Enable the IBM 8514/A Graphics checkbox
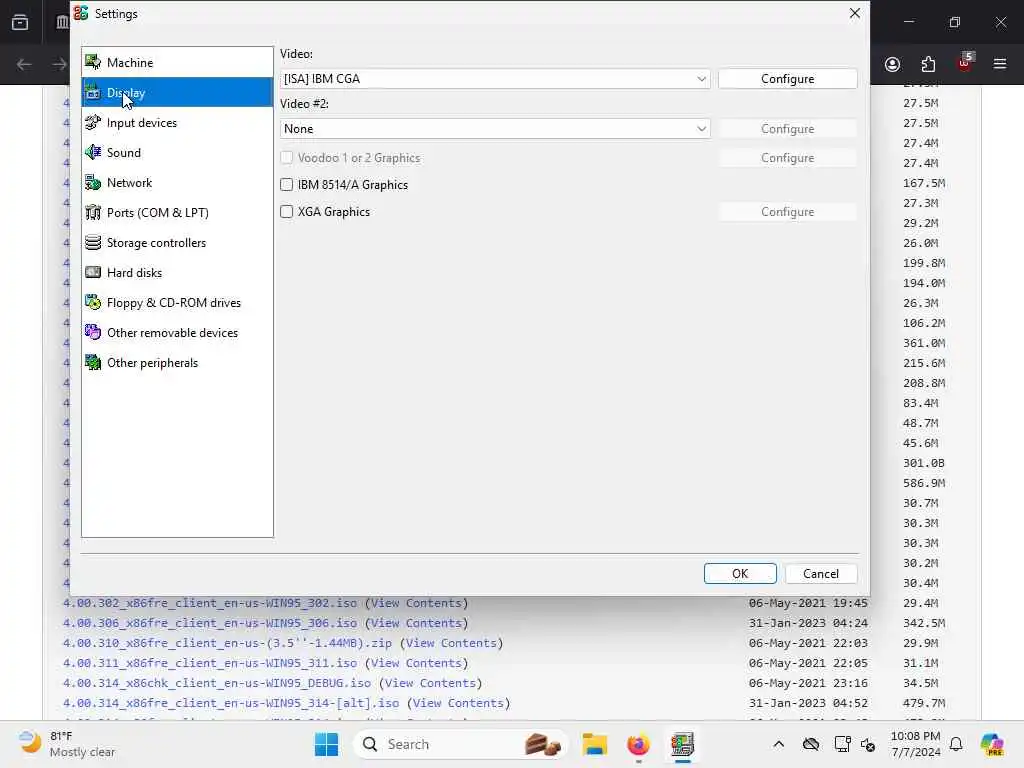Viewport: 1024px width, 768px height. coord(287,185)
